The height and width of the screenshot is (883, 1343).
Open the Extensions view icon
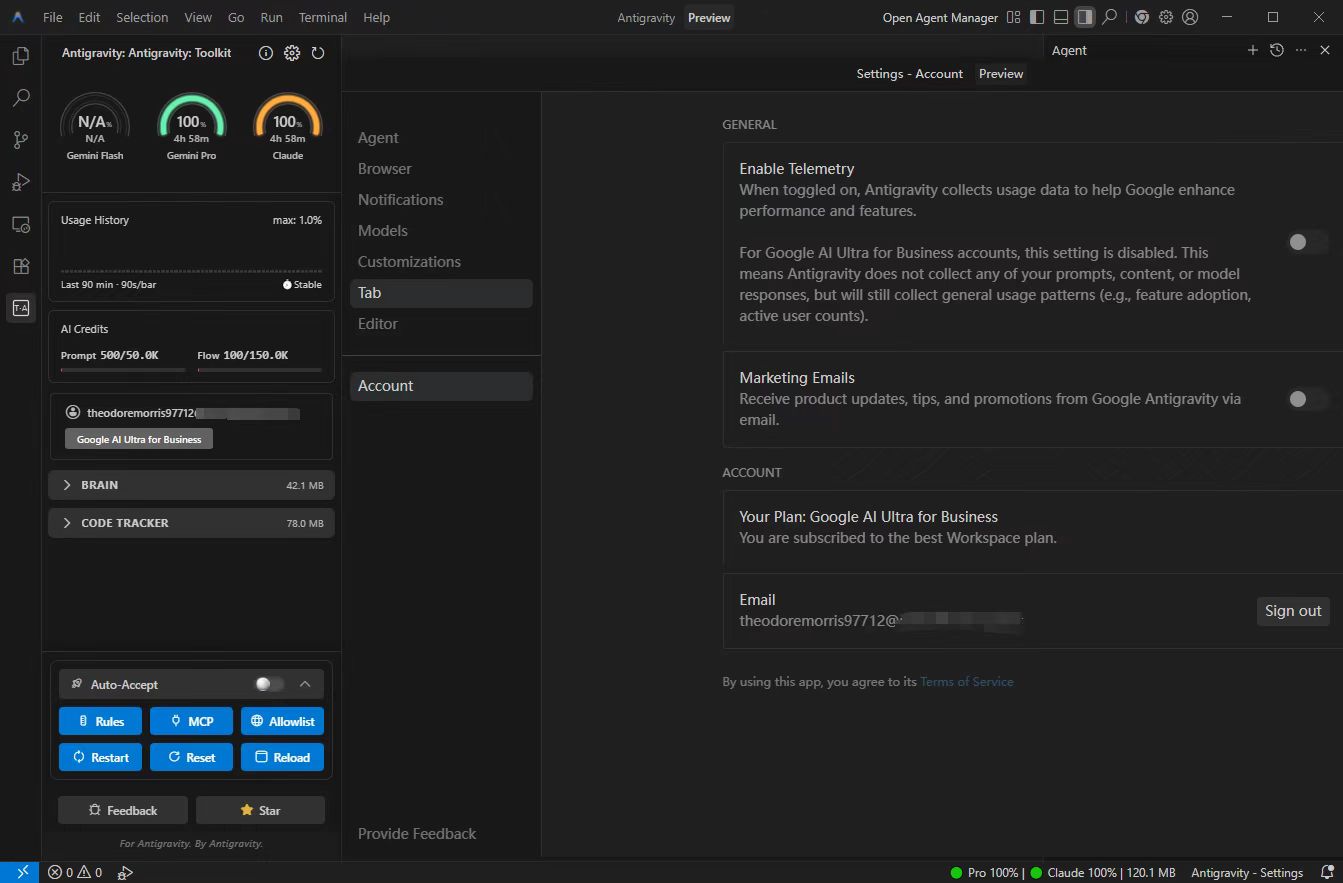(x=20, y=266)
